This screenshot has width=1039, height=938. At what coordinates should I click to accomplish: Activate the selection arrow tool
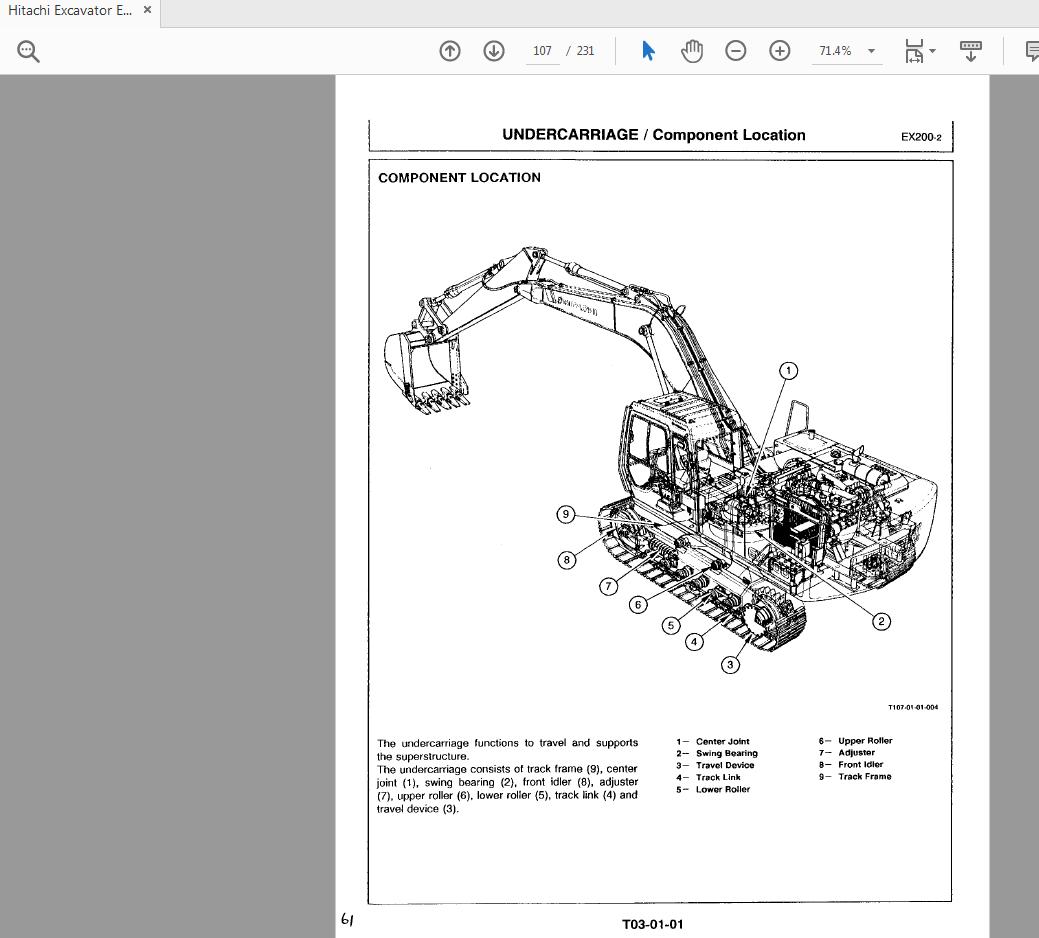tap(648, 50)
